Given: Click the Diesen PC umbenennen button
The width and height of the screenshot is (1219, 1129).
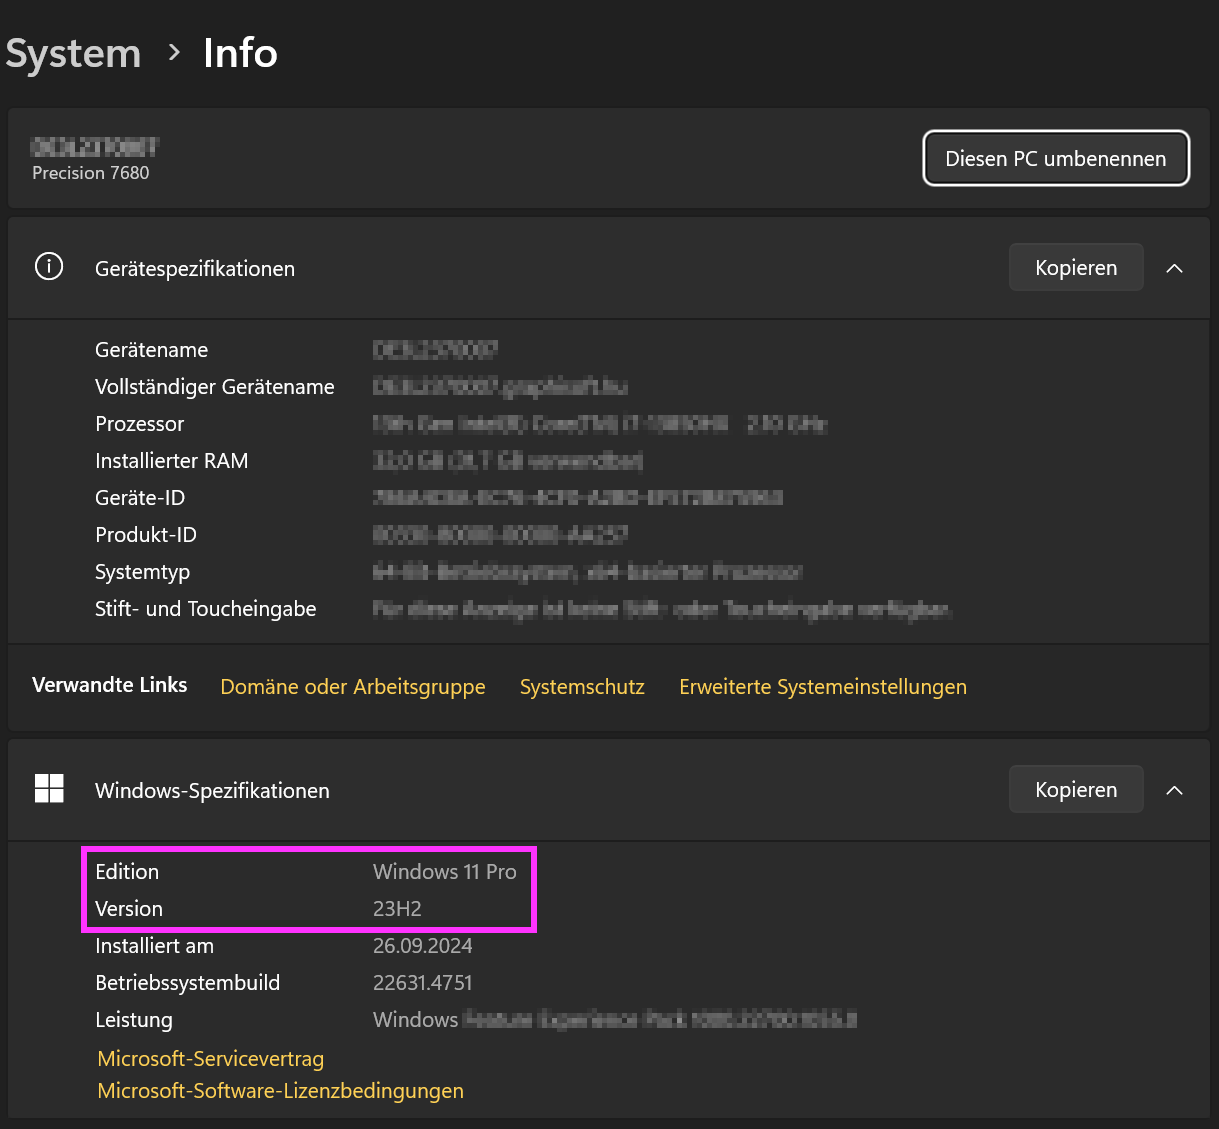Looking at the screenshot, I should (1056, 158).
